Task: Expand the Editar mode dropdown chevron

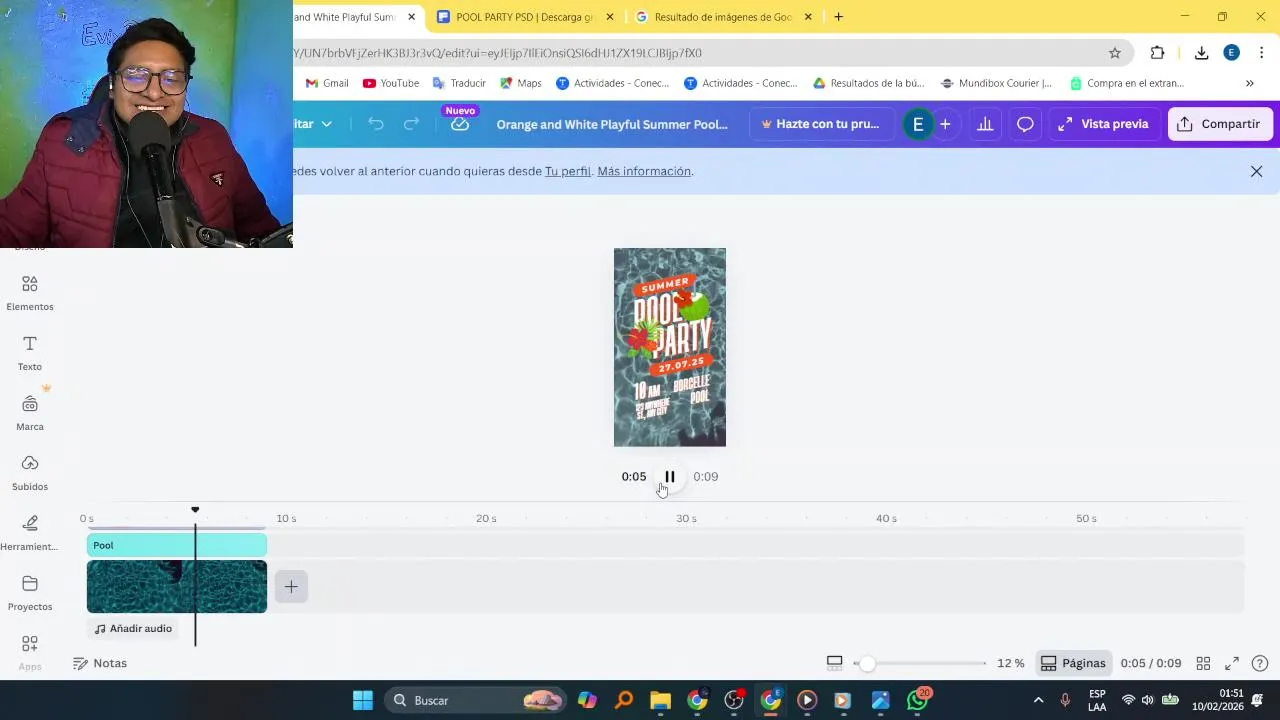Action: pyautogui.click(x=326, y=124)
